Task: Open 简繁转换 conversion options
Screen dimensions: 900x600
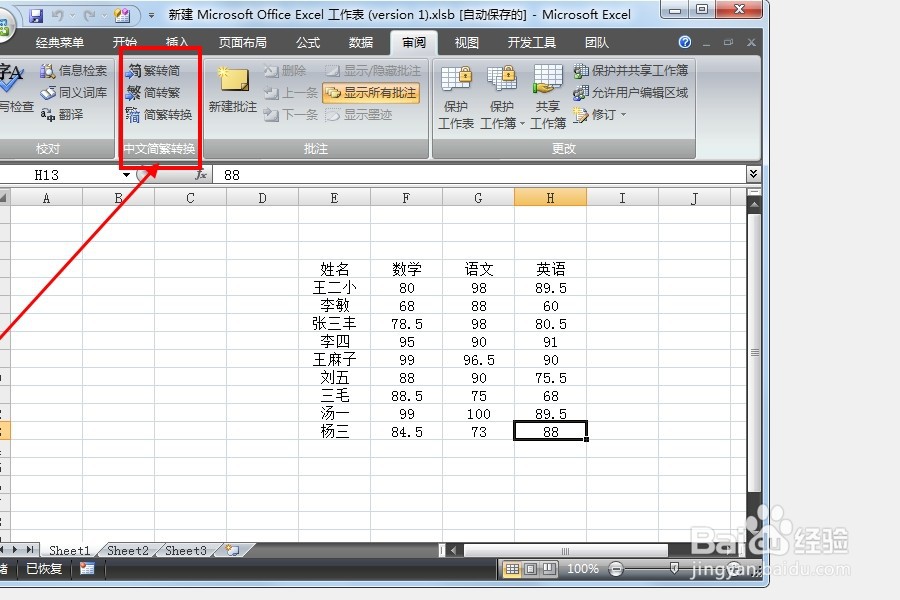Action: 159,114
